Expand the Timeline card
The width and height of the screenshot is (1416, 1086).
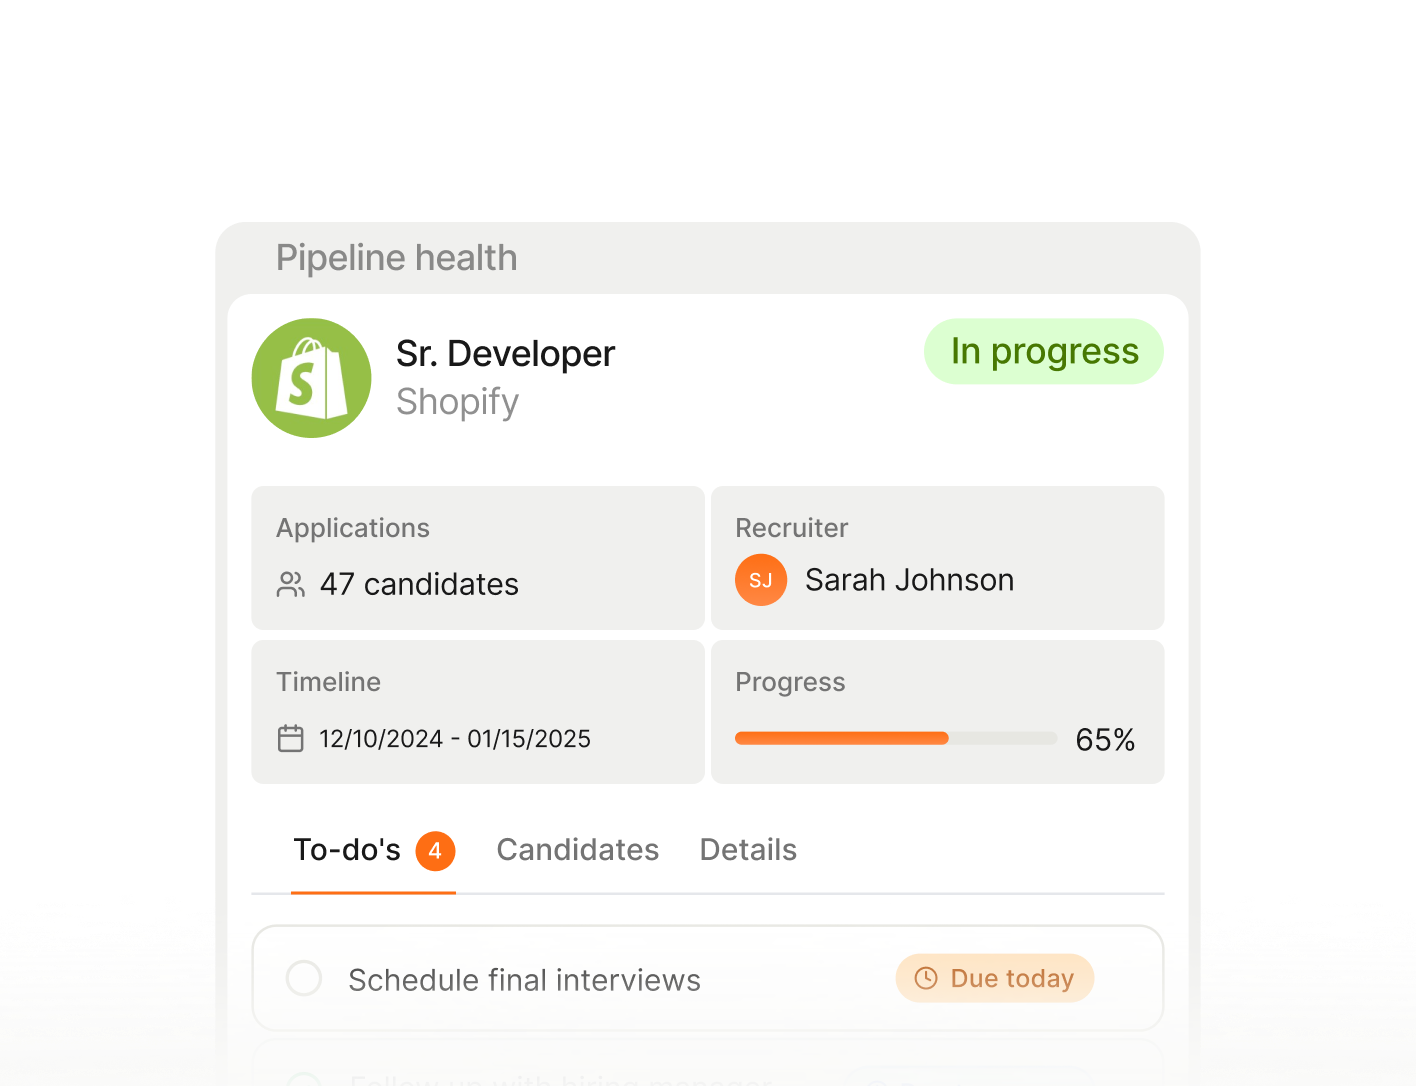point(477,711)
